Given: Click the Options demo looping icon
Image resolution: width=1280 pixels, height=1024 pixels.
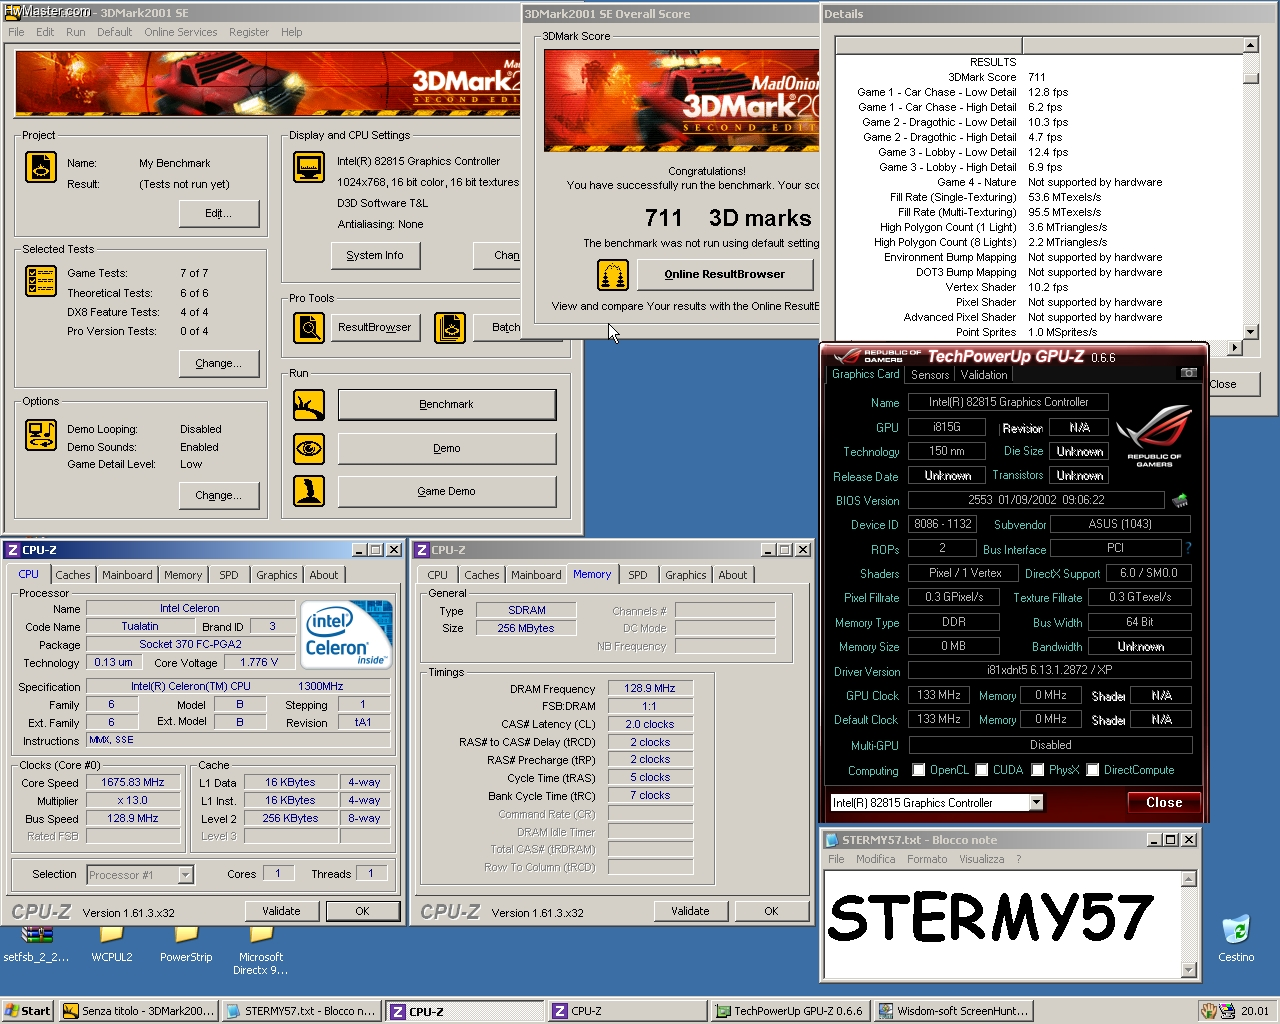Looking at the screenshot, I should (x=41, y=435).
